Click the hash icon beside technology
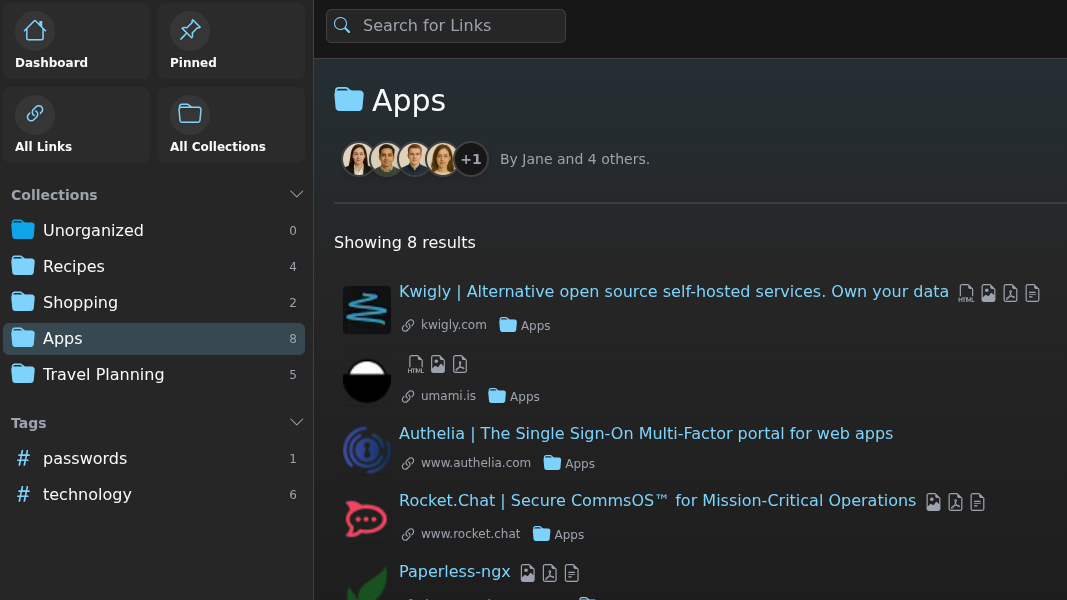This screenshot has height=600, width=1067. [23, 495]
